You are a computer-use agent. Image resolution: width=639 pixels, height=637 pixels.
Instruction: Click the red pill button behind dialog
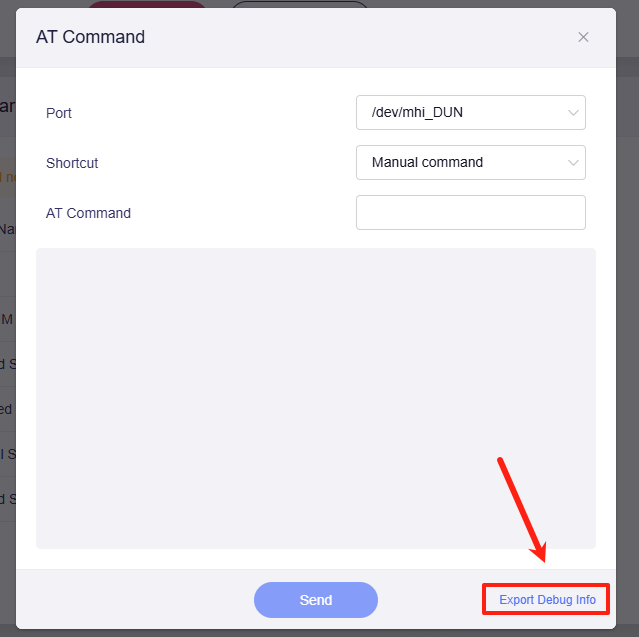(x=146, y=5)
